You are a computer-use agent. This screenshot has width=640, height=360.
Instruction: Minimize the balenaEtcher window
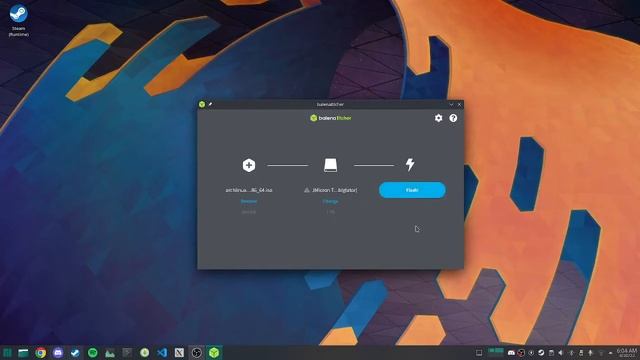click(x=451, y=104)
